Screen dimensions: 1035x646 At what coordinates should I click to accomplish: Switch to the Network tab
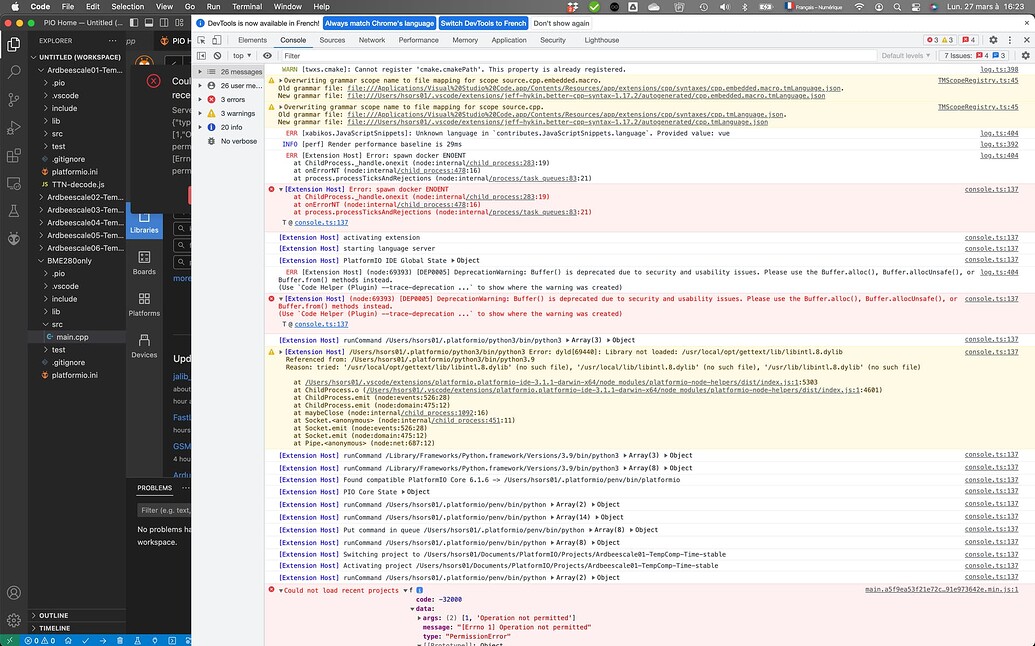(x=372, y=40)
